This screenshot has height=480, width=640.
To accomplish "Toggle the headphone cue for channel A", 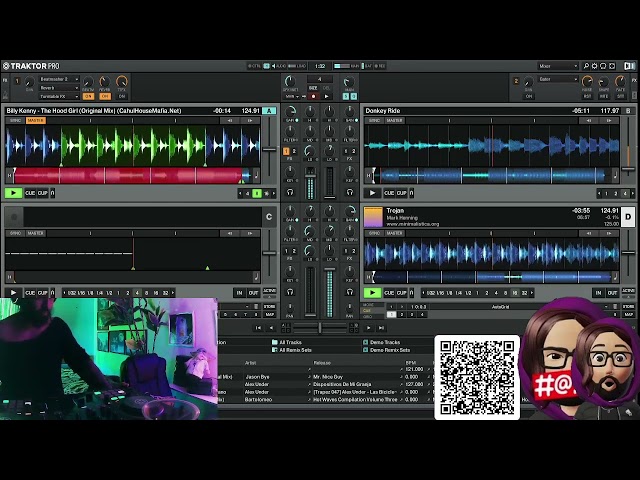I will (x=290, y=191).
